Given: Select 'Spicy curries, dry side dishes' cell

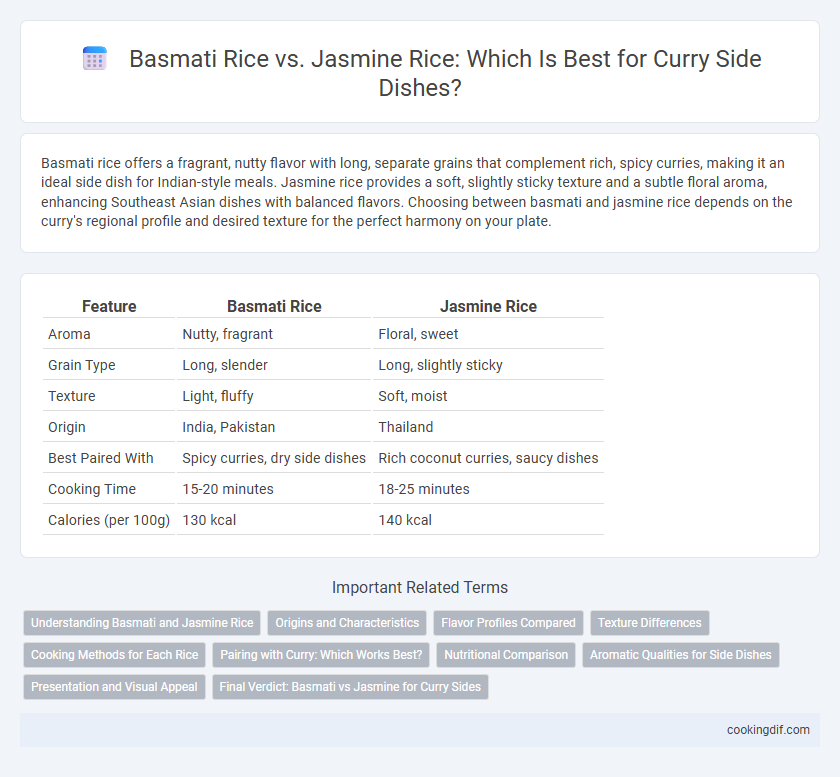Looking at the screenshot, I should point(274,458).
